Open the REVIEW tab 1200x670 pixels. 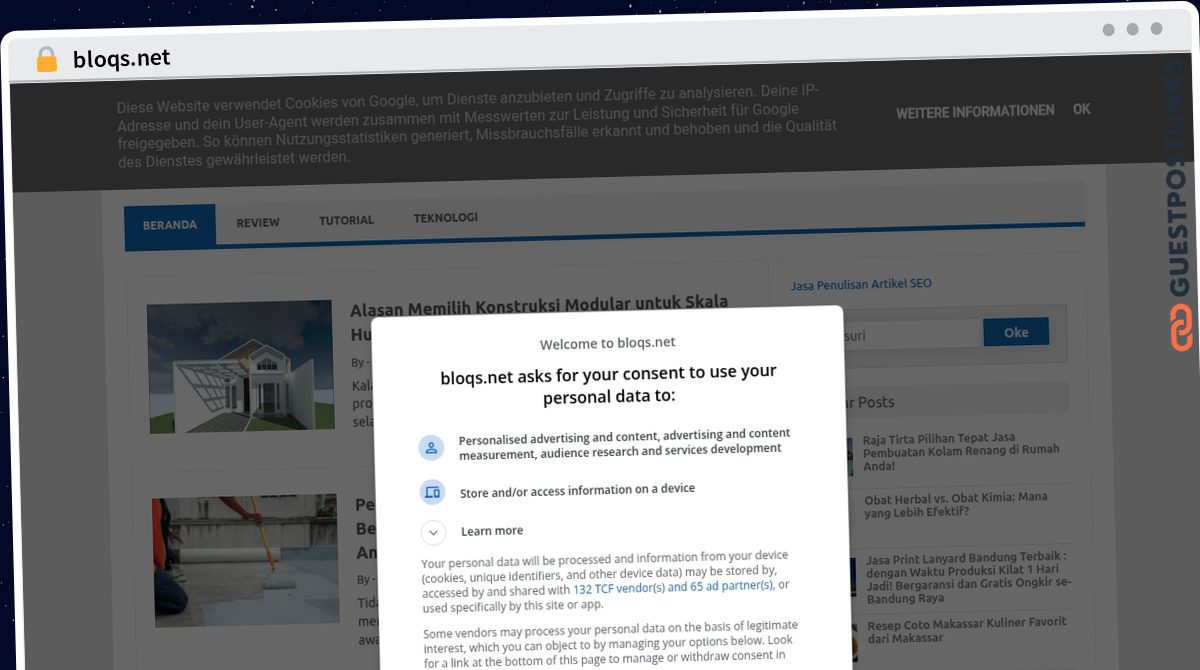(x=257, y=222)
